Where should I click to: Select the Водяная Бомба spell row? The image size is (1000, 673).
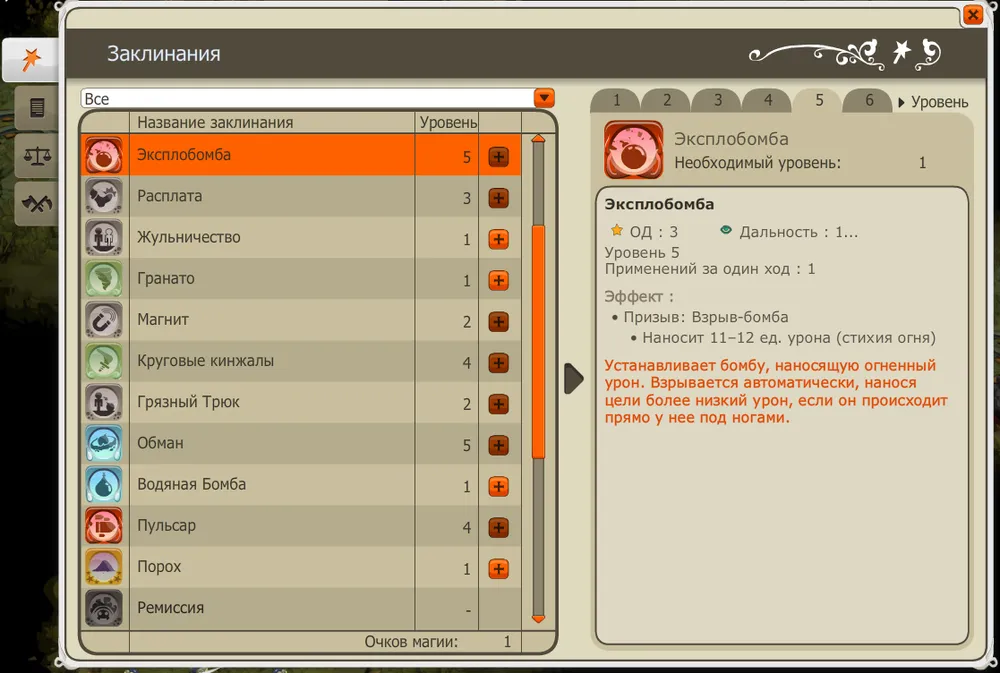tap(301, 484)
